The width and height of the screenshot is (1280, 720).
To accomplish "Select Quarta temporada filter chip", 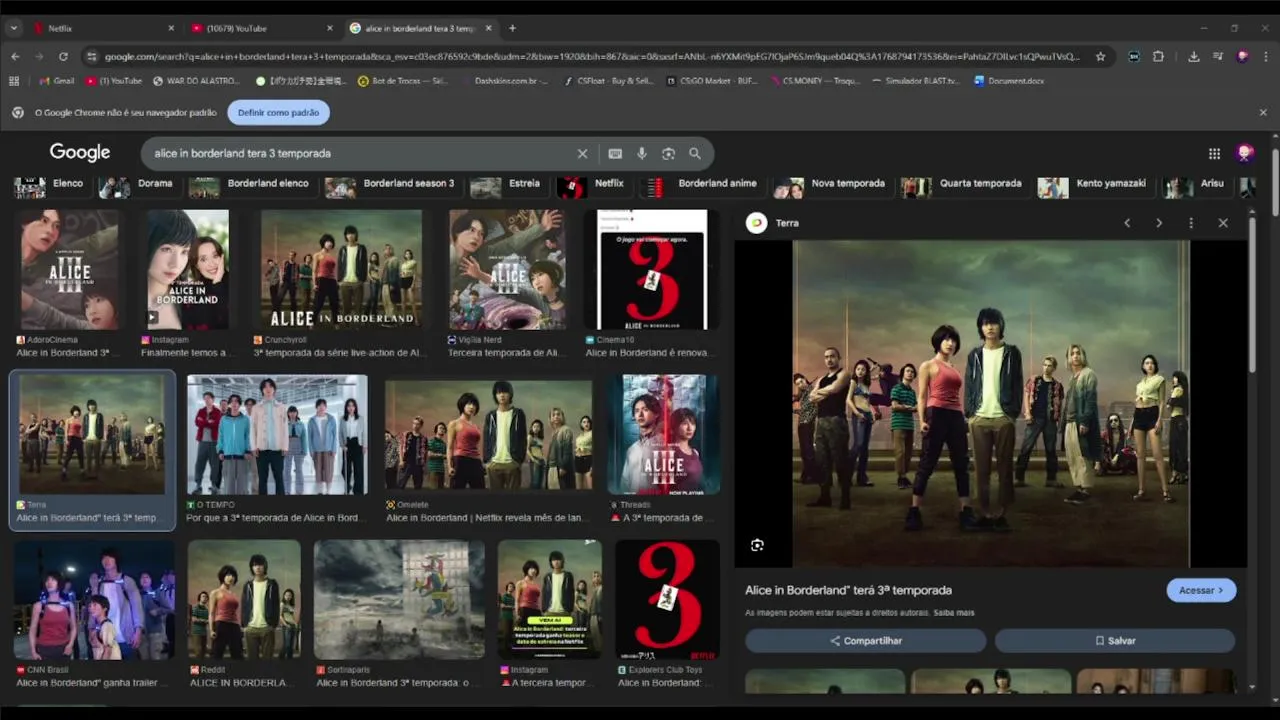I will click(962, 184).
